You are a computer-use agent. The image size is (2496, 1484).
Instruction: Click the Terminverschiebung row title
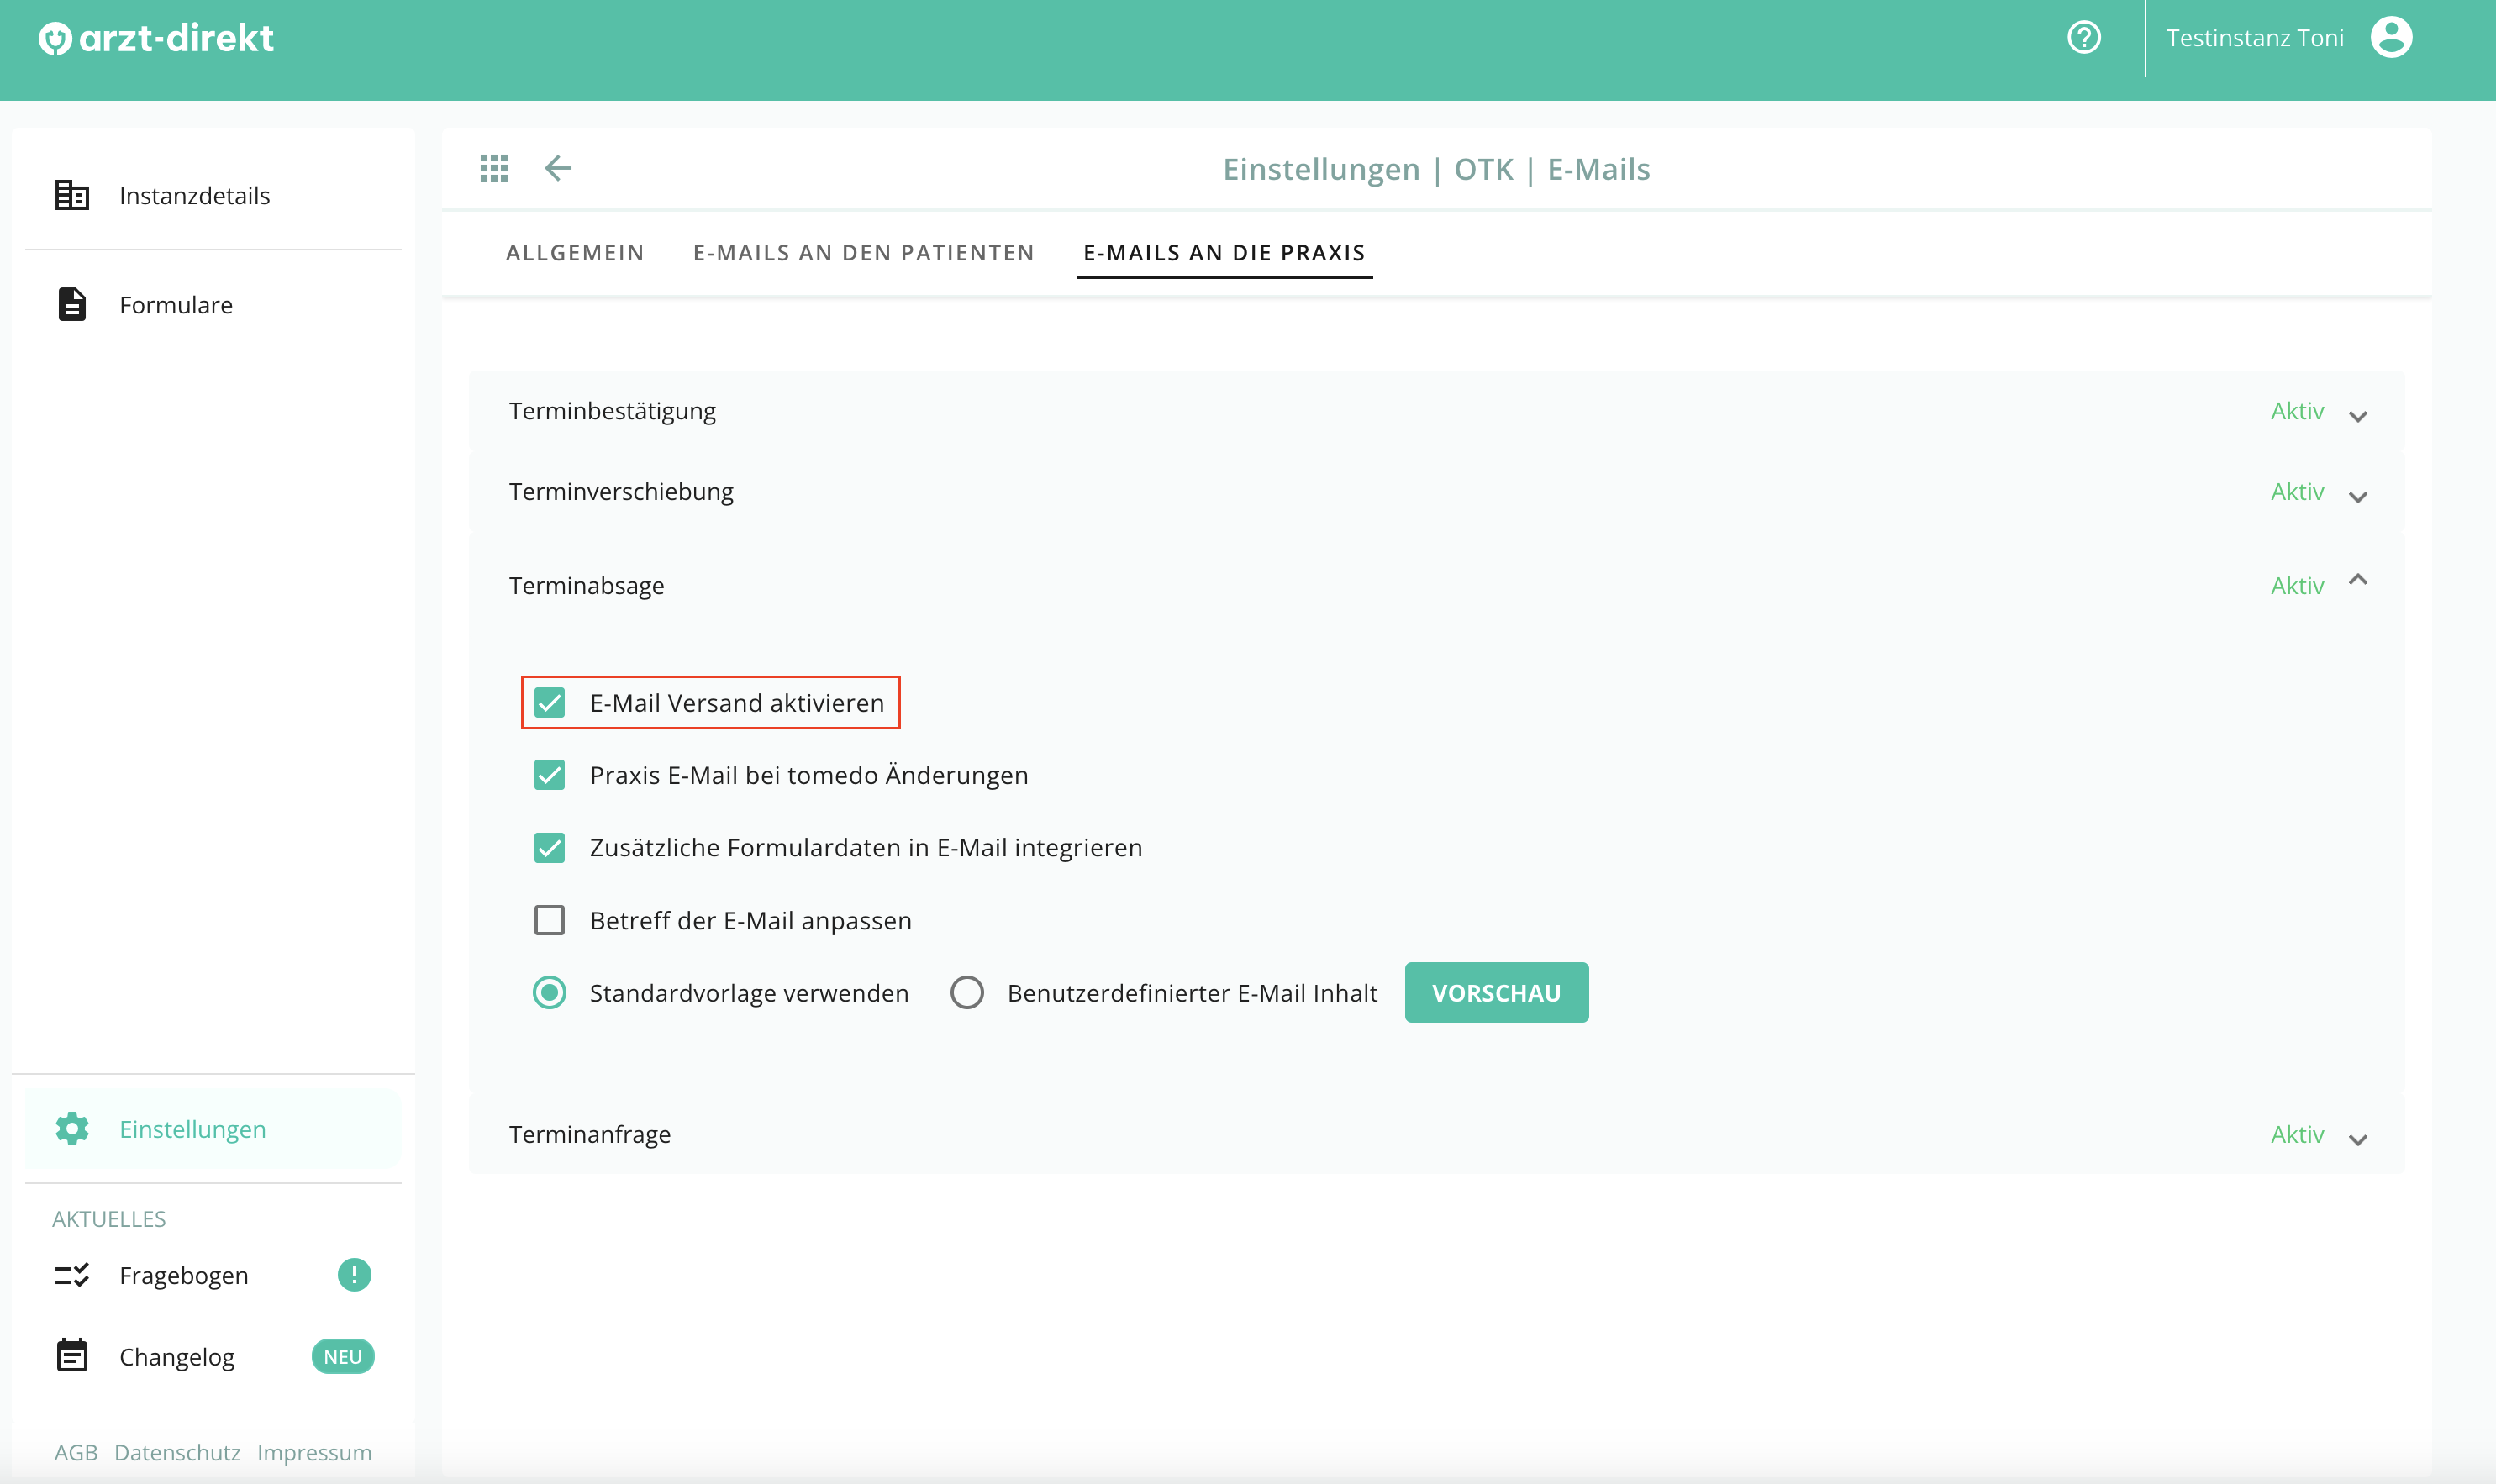[621, 492]
